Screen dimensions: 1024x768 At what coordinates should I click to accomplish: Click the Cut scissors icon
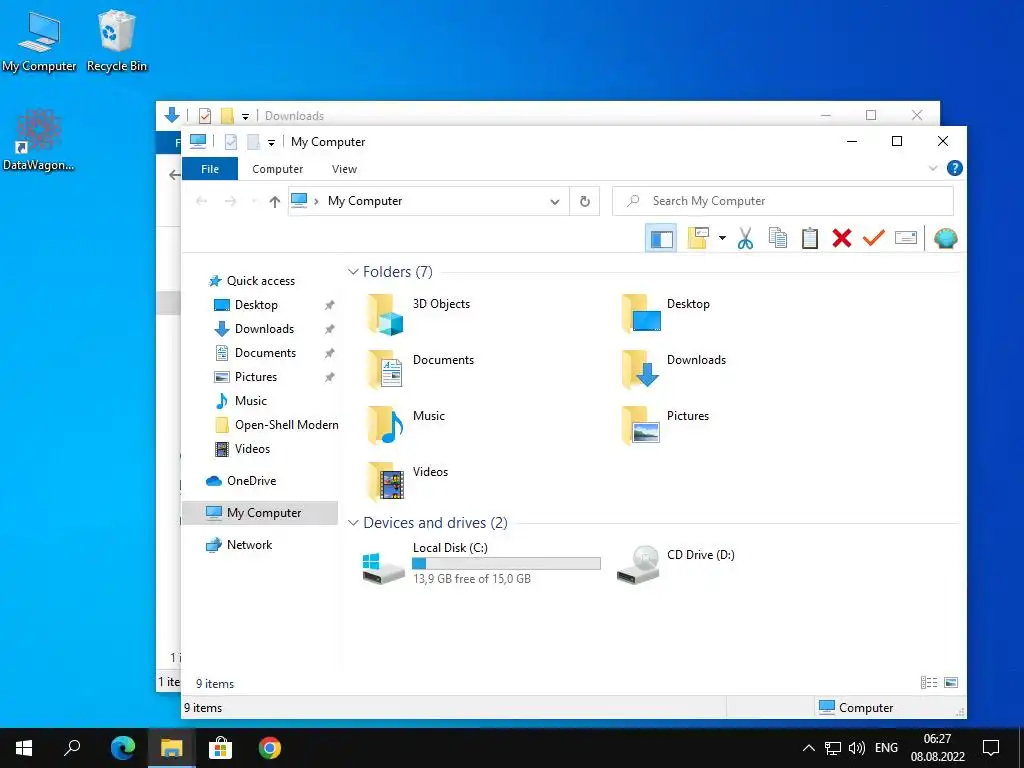click(745, 238)
